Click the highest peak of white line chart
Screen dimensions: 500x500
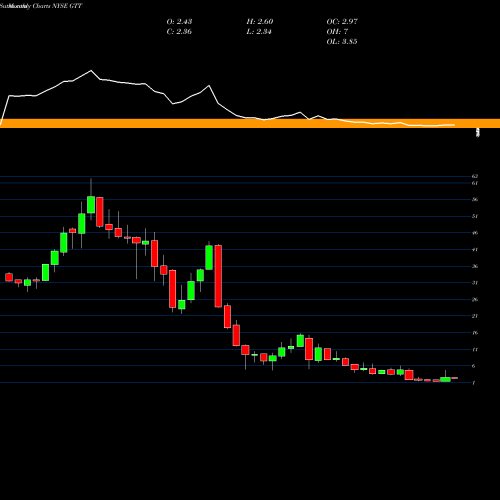91,71
